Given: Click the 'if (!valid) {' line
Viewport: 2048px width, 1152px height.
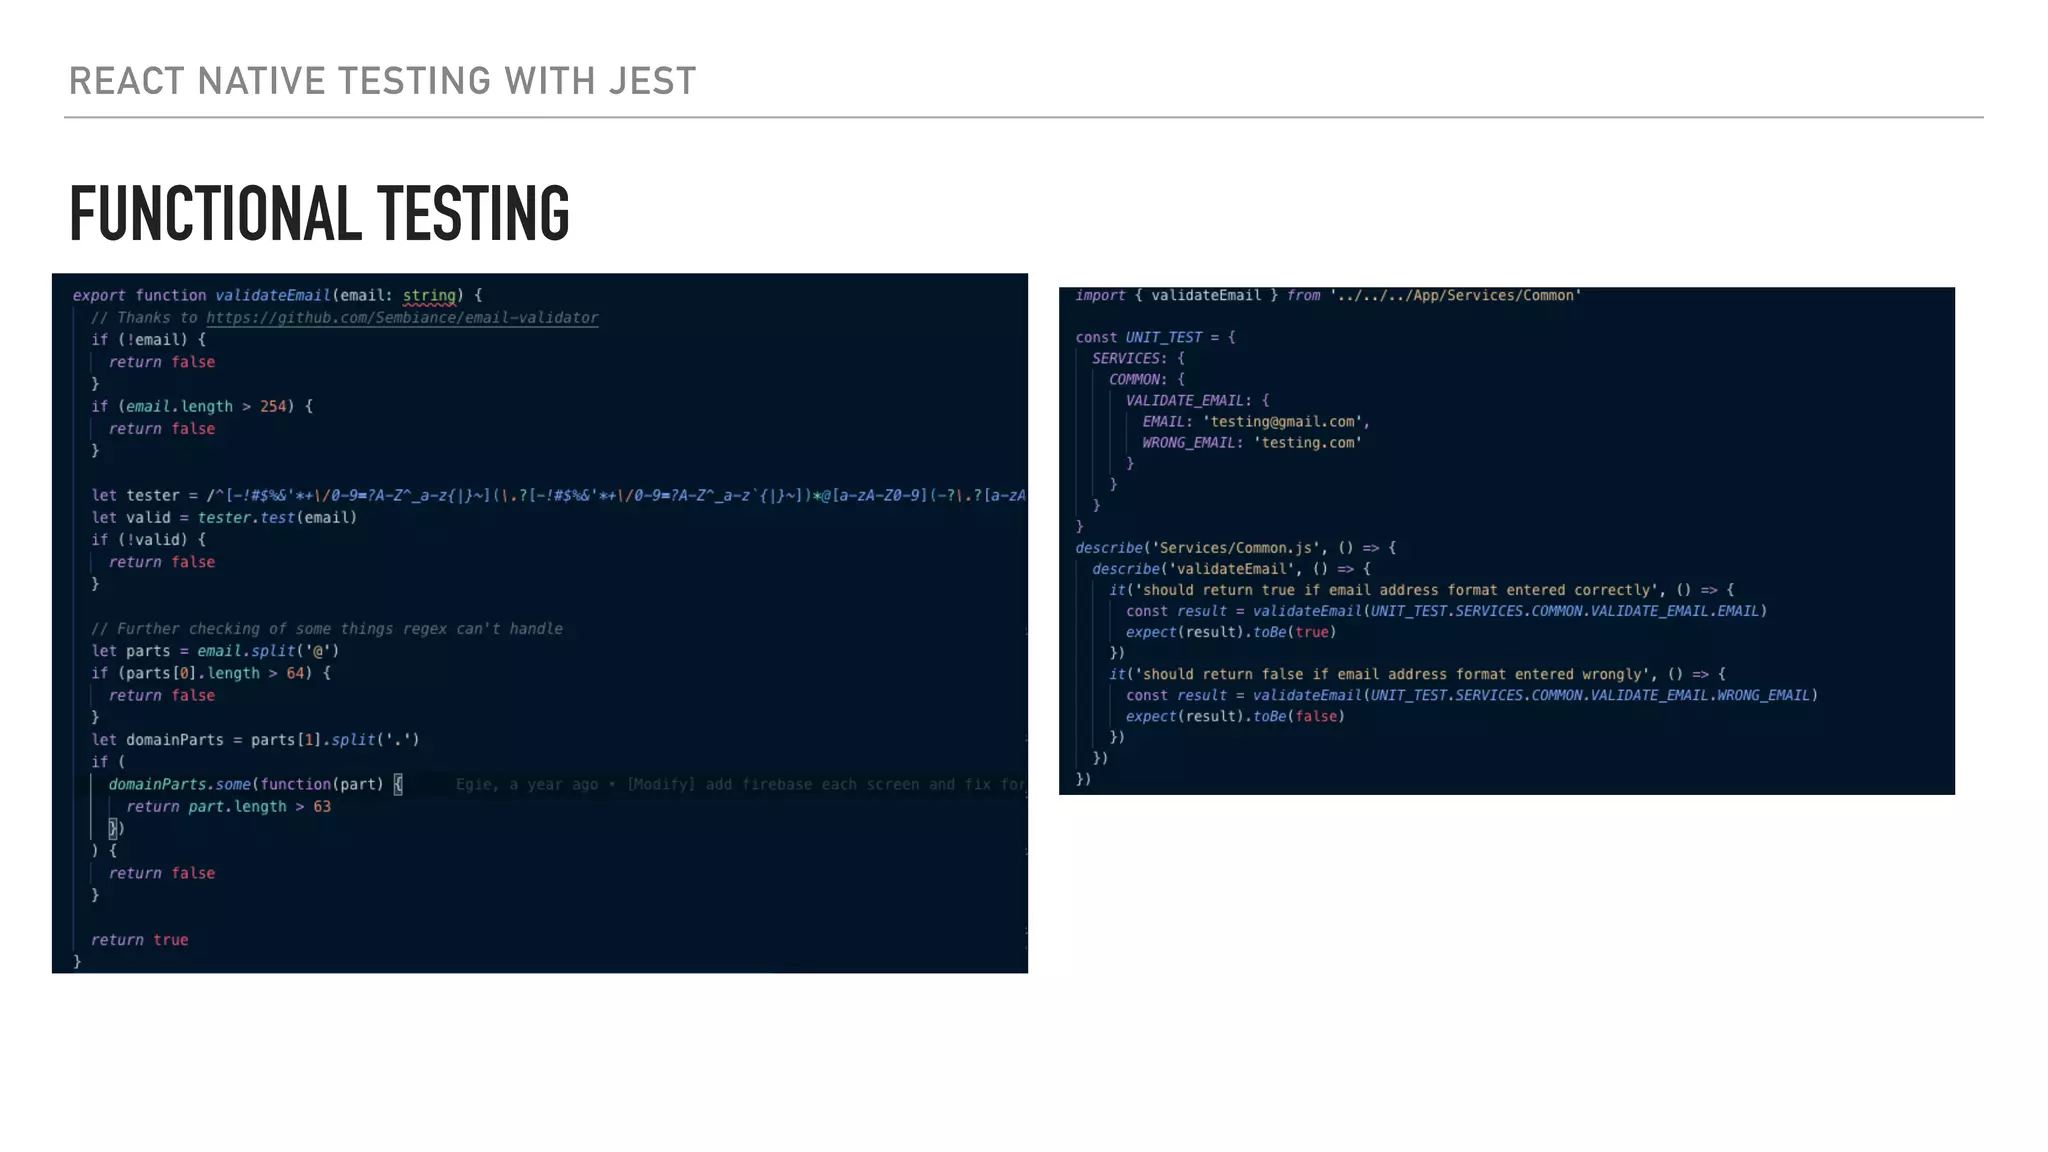Looking at the screenshot, I should pyautogui.click(x=148, y=540).
